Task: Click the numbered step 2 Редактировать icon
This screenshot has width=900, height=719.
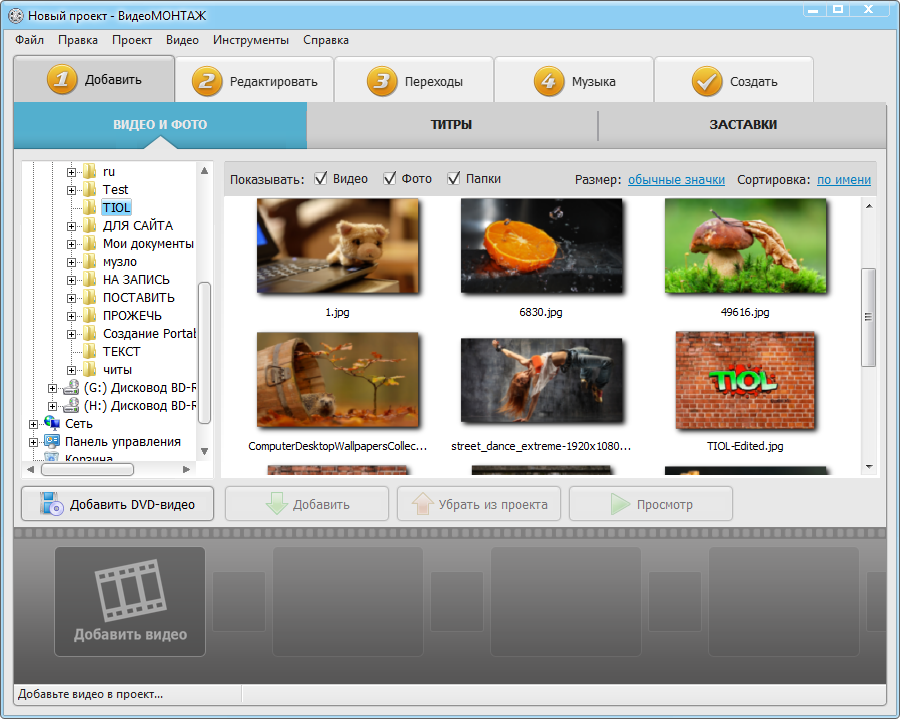Action: pyautogui.click(x=208, y=81)
